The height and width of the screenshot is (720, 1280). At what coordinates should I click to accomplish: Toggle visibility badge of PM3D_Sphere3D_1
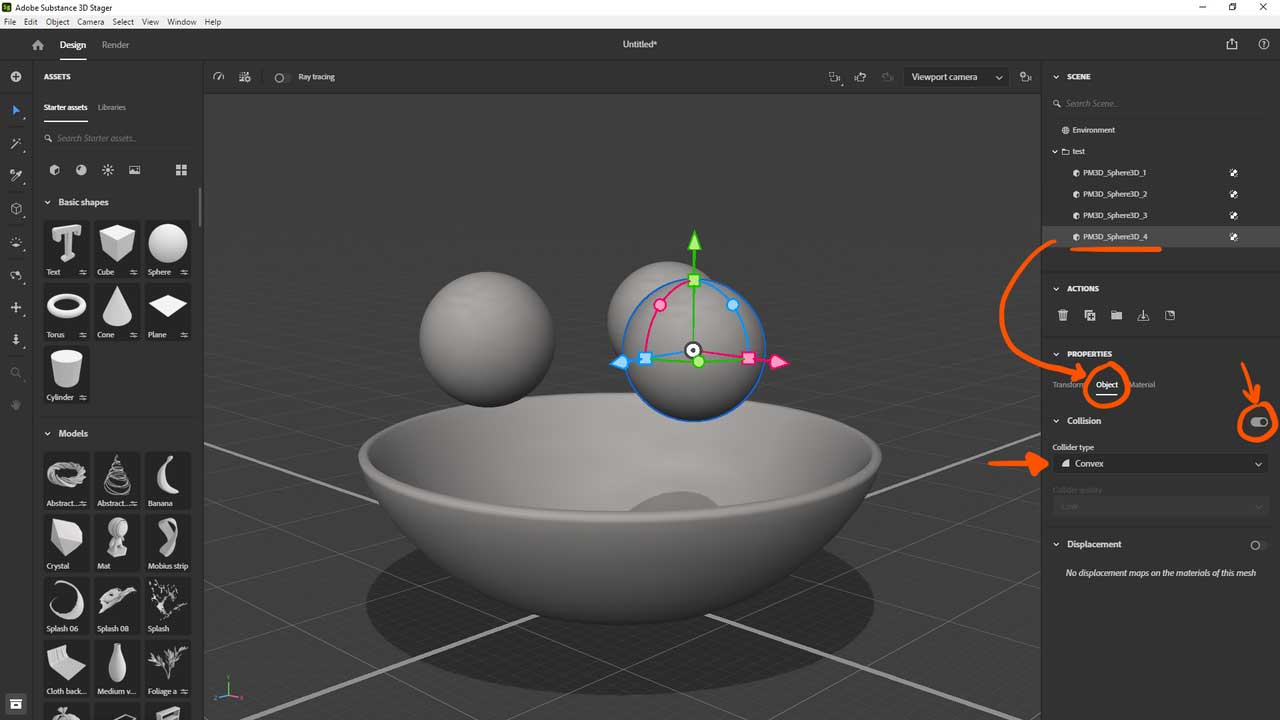pos(1234,173)
